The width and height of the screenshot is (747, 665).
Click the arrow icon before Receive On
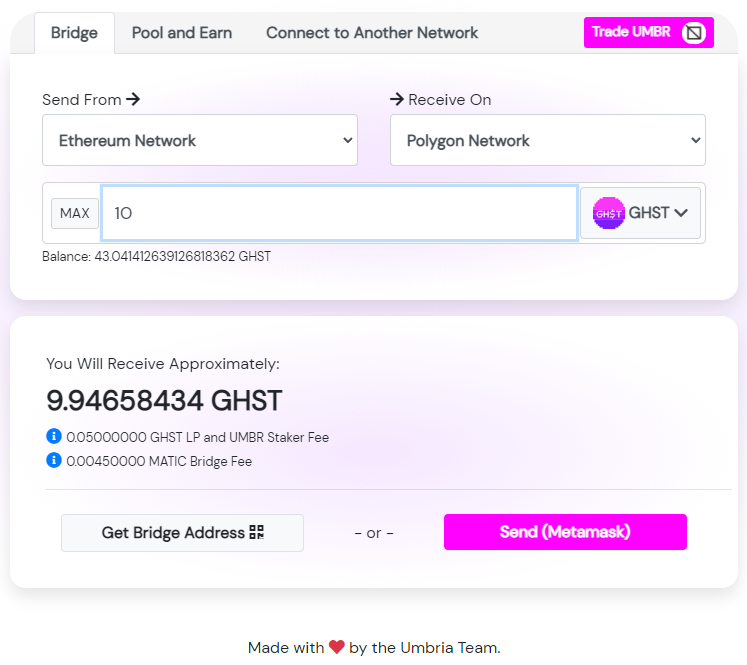click(397, 99)
